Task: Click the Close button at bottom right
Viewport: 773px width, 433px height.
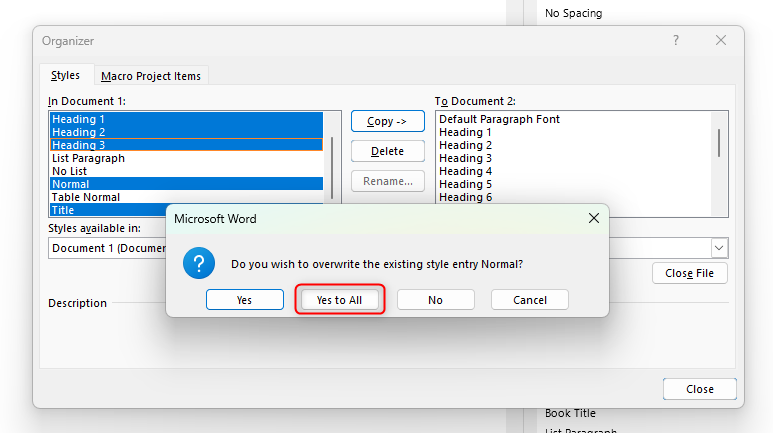Action: click(x=699, y=389)
